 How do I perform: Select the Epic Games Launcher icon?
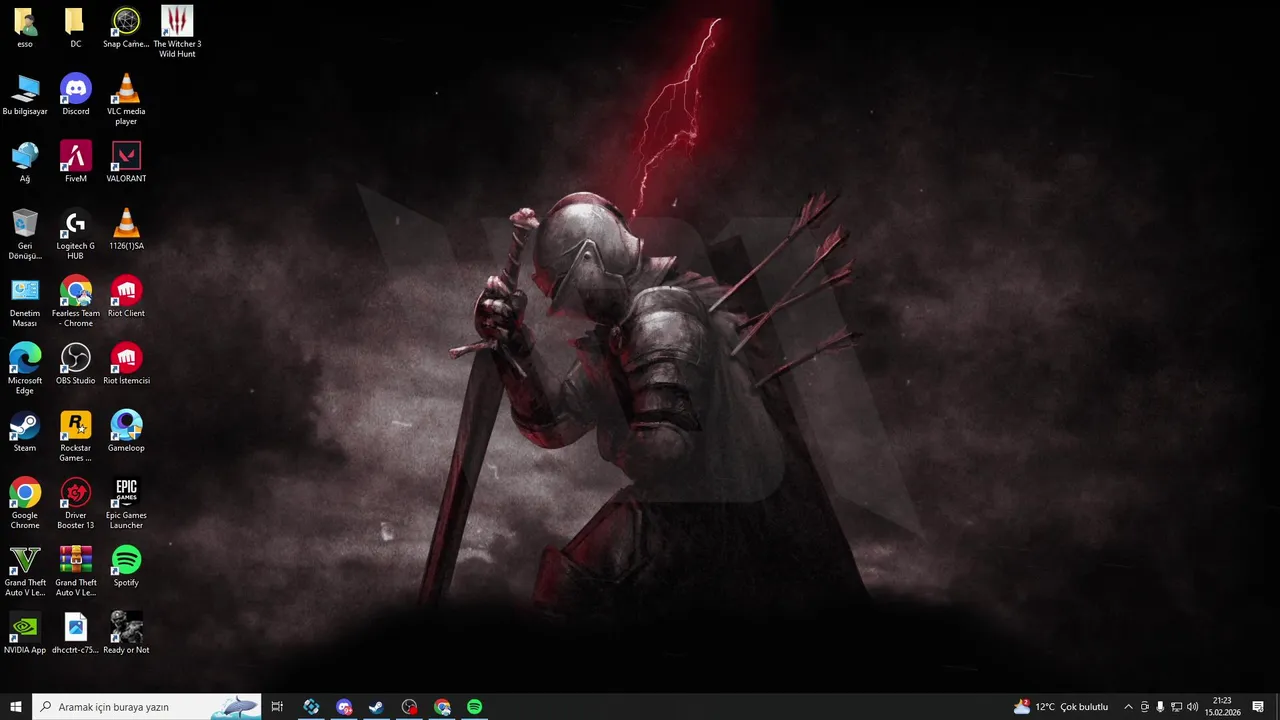click(x=126, y=502)
